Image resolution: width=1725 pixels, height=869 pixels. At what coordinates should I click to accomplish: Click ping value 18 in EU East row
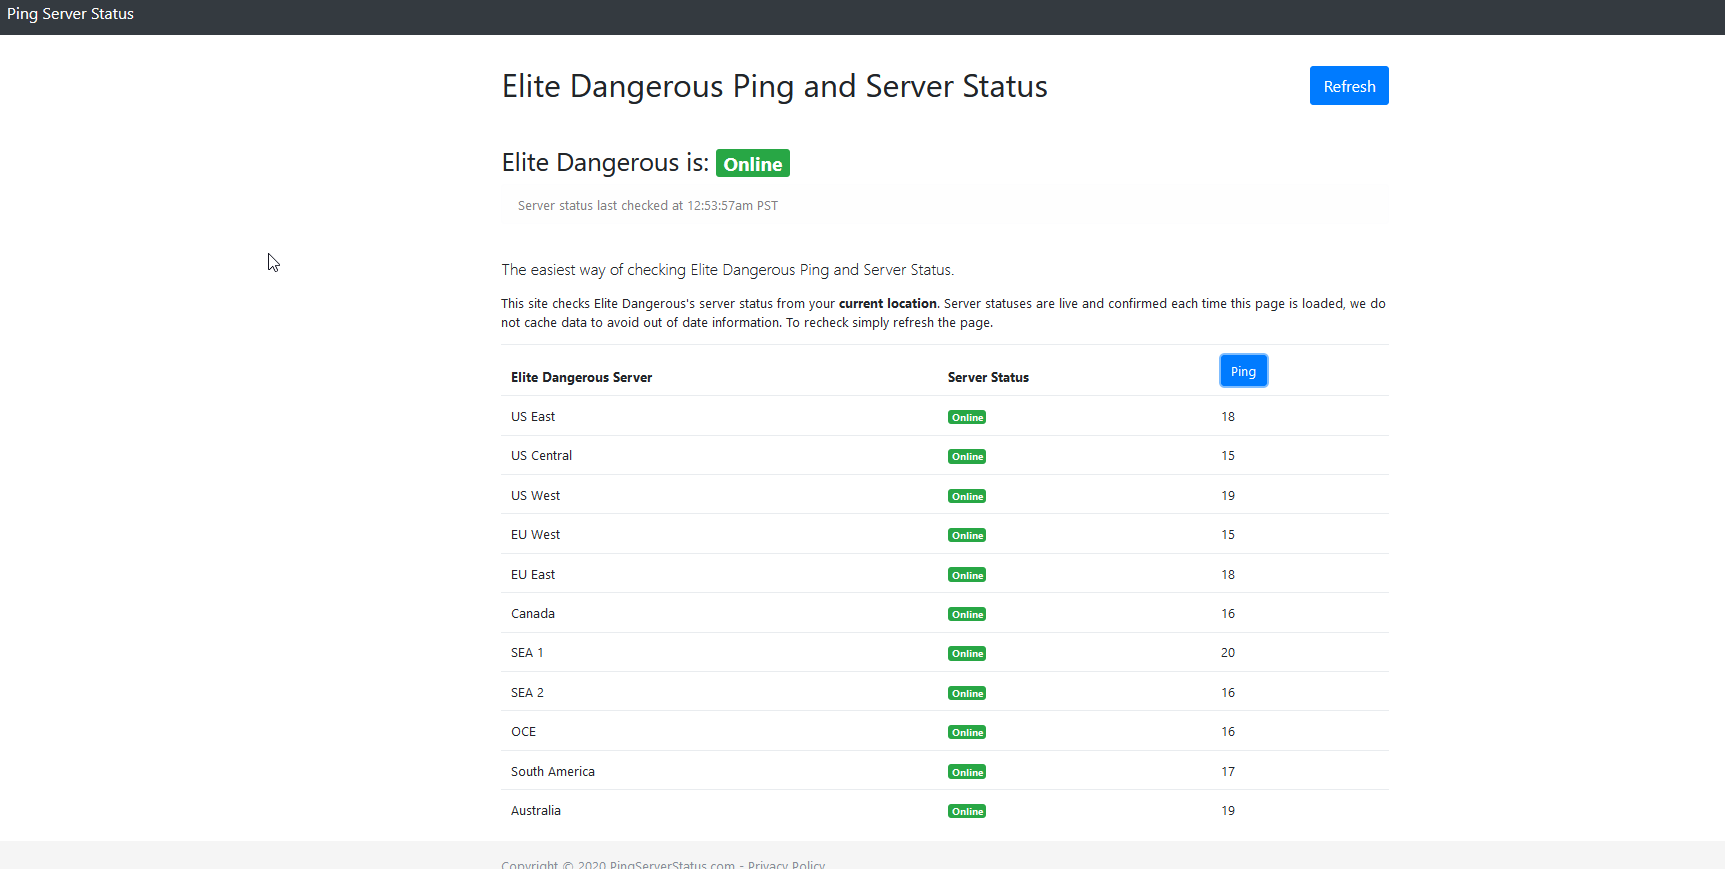(1228, 575)
